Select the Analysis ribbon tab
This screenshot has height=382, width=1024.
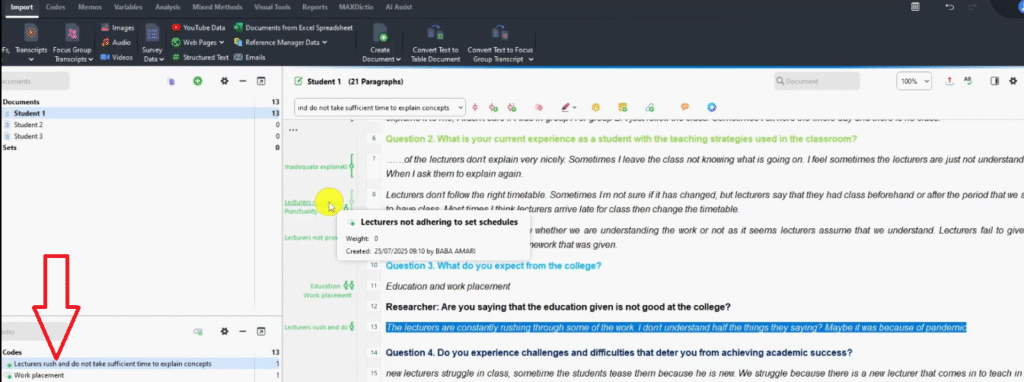pyautogui.click(x=168, y=7)
